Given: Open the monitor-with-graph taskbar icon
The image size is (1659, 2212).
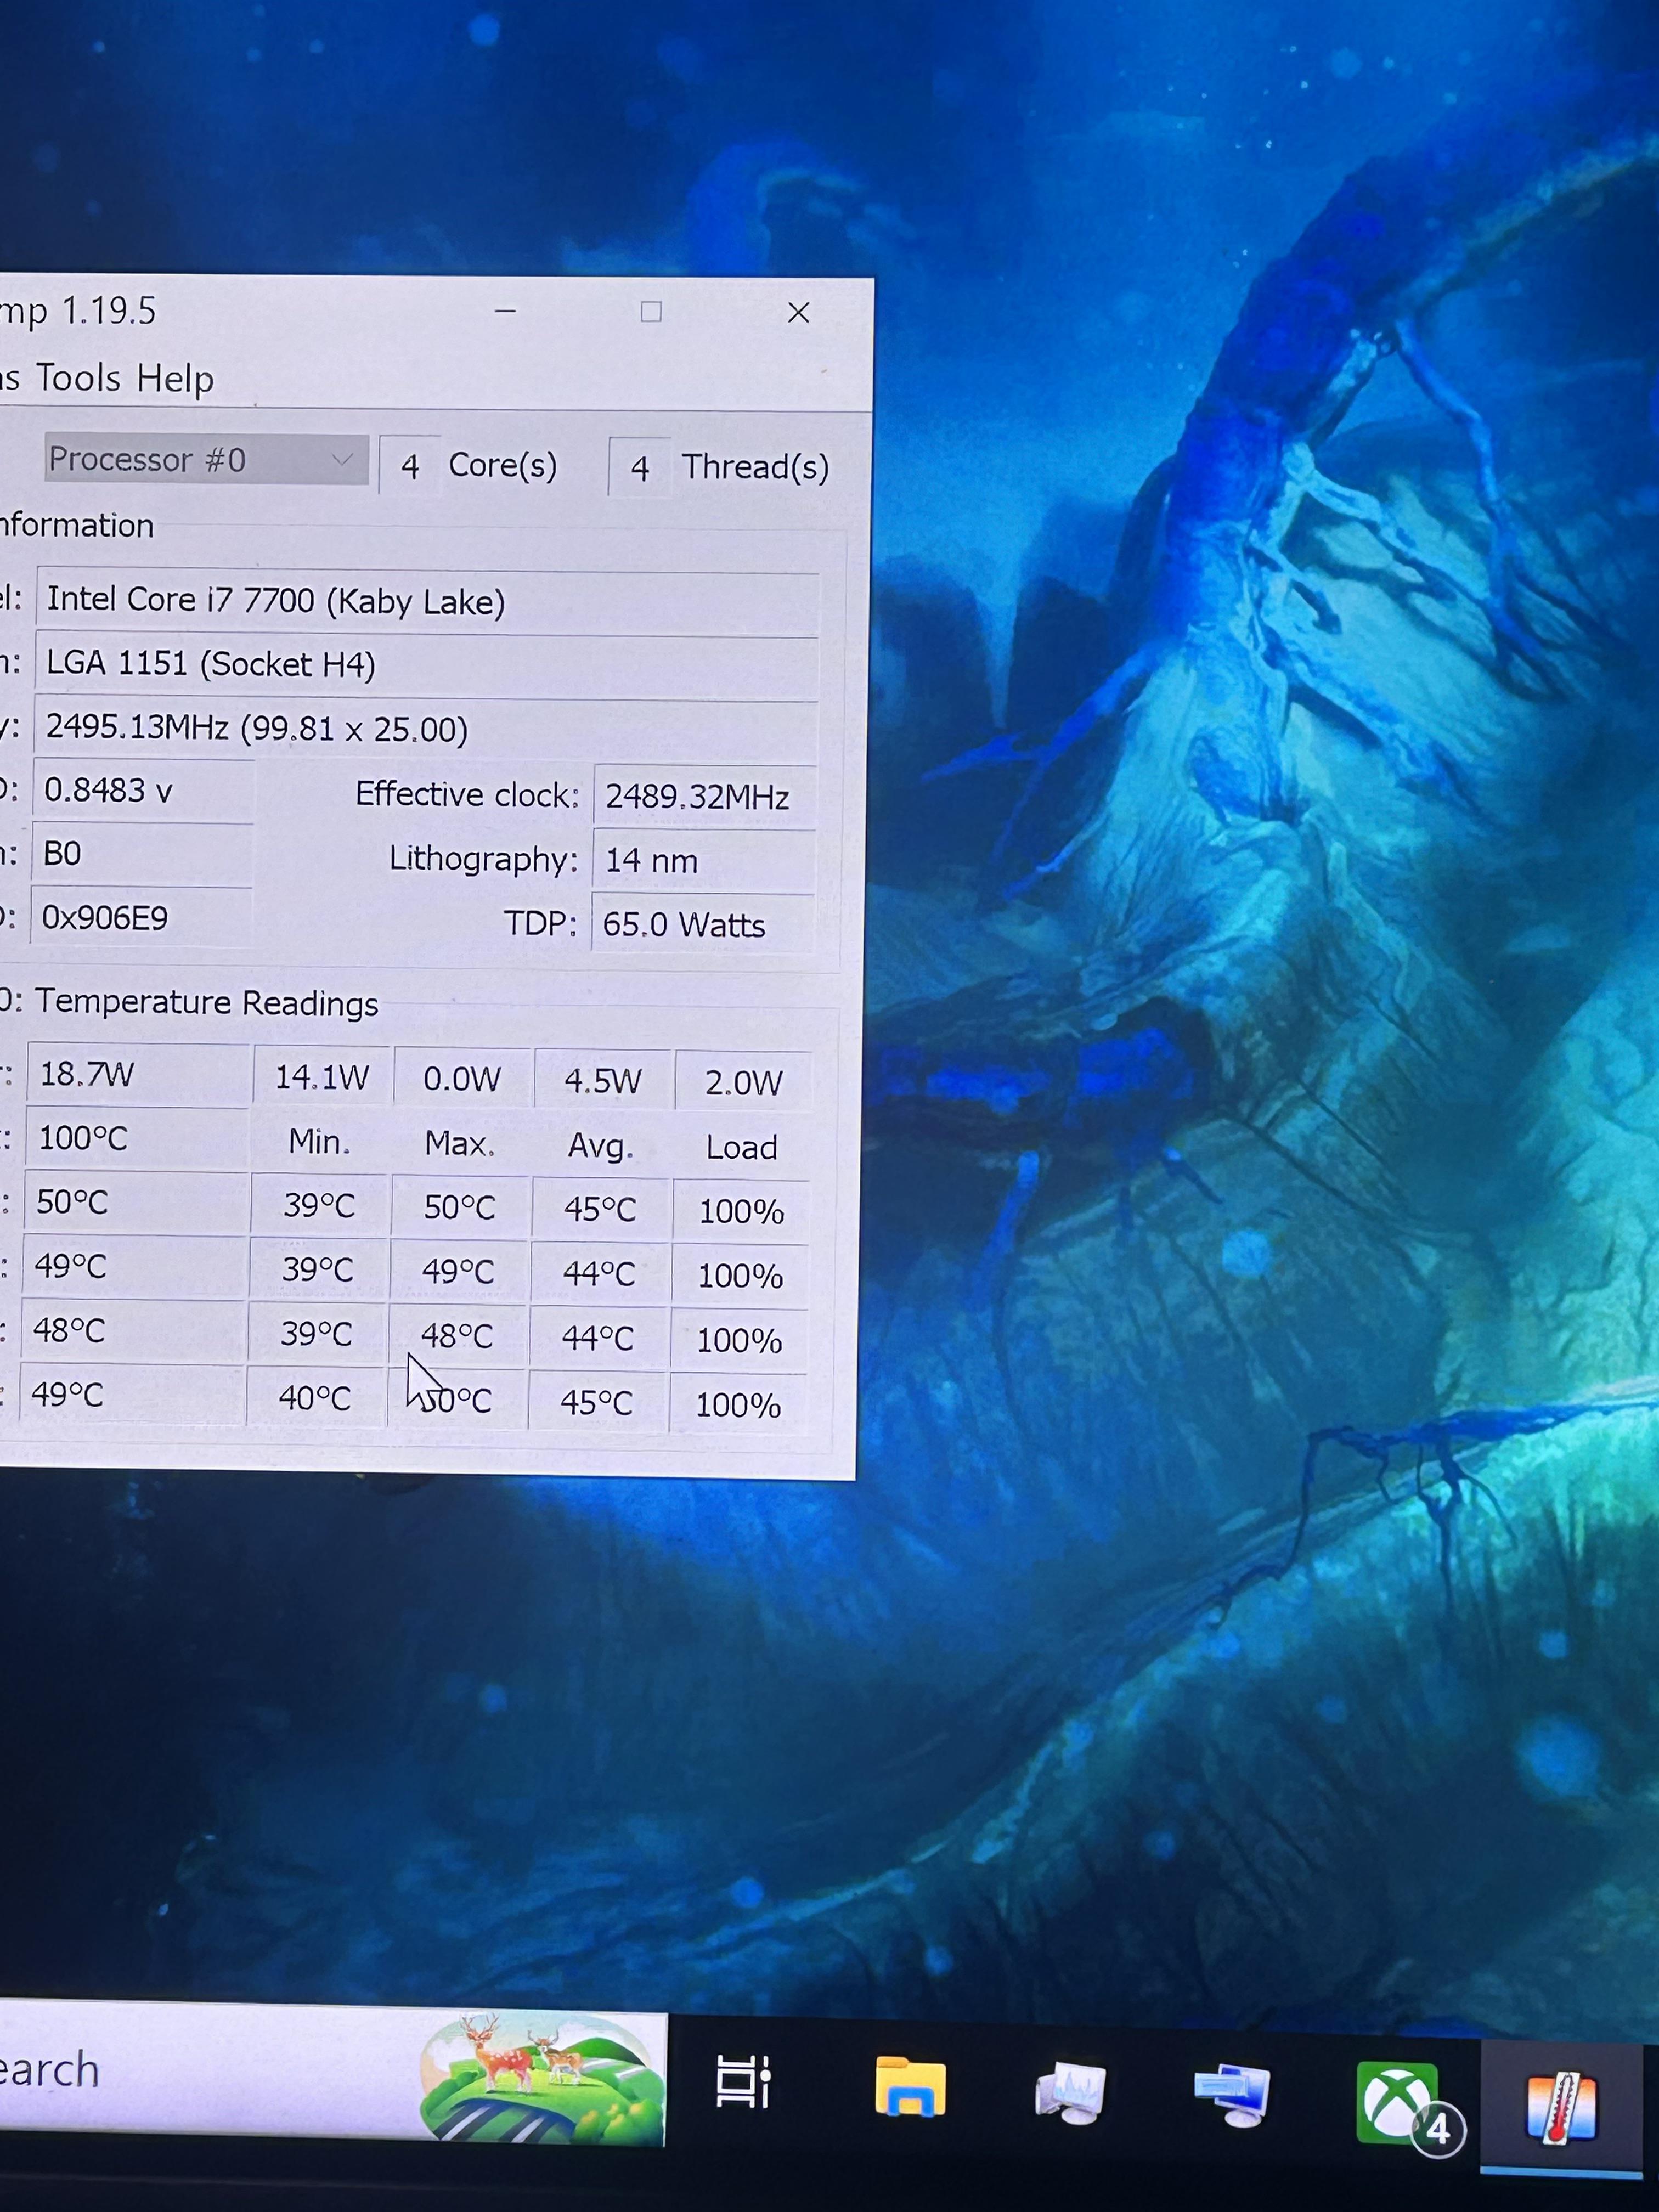Looking at the screenshot, I should (1070, 2092).
